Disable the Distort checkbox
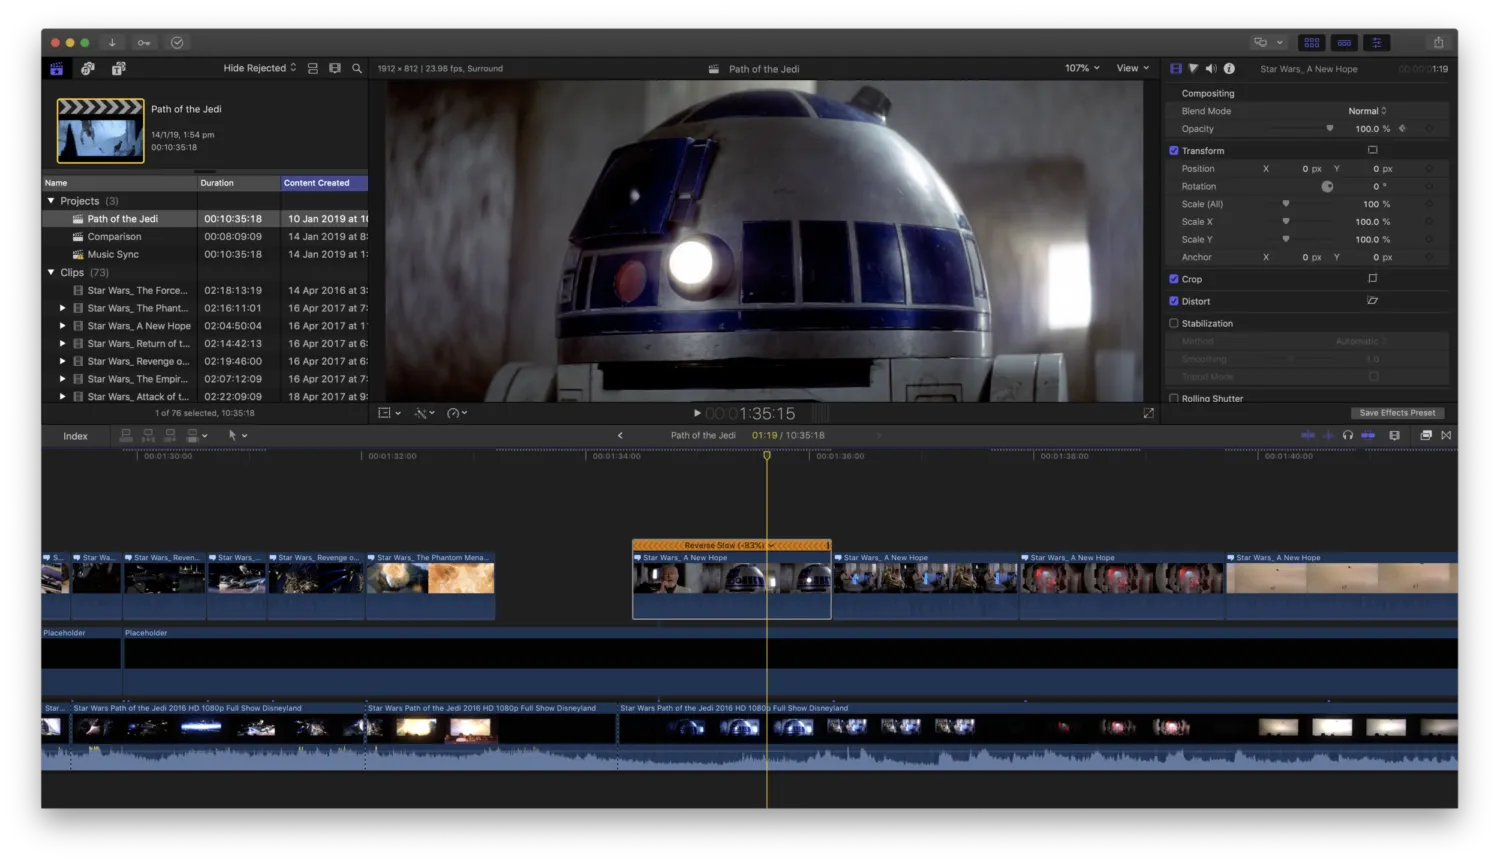This screenshot has width=1500, height=862. click(1174, 301)
